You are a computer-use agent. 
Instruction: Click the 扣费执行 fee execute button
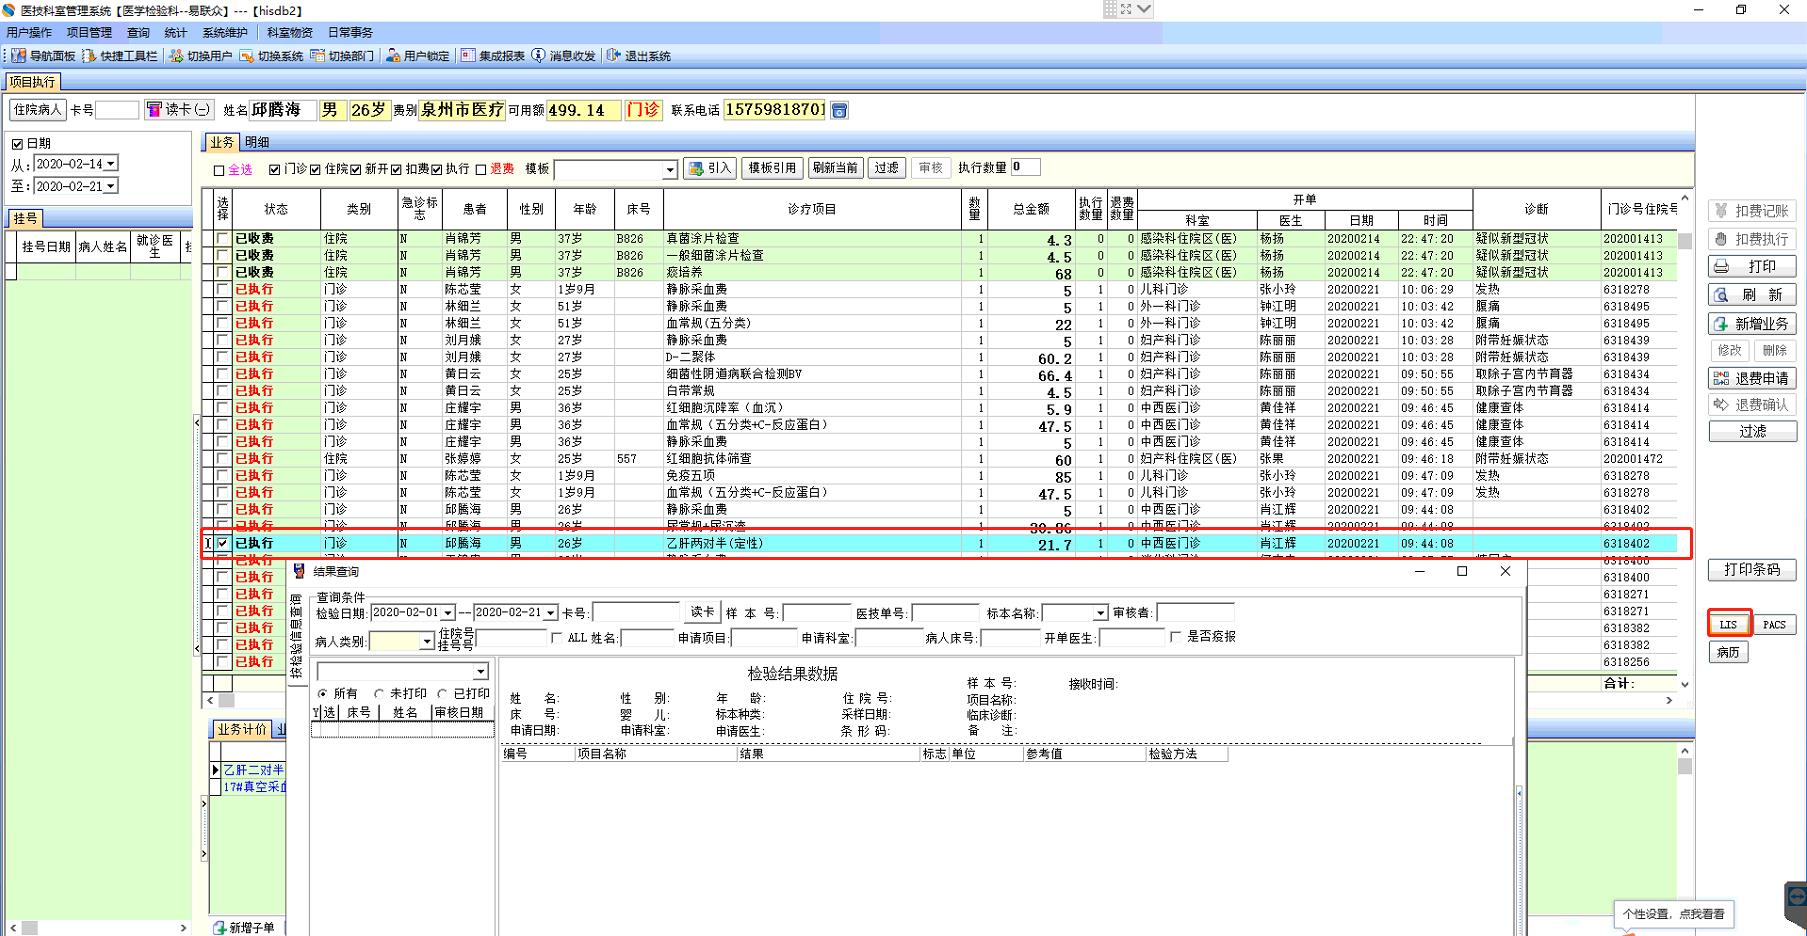1752,239
